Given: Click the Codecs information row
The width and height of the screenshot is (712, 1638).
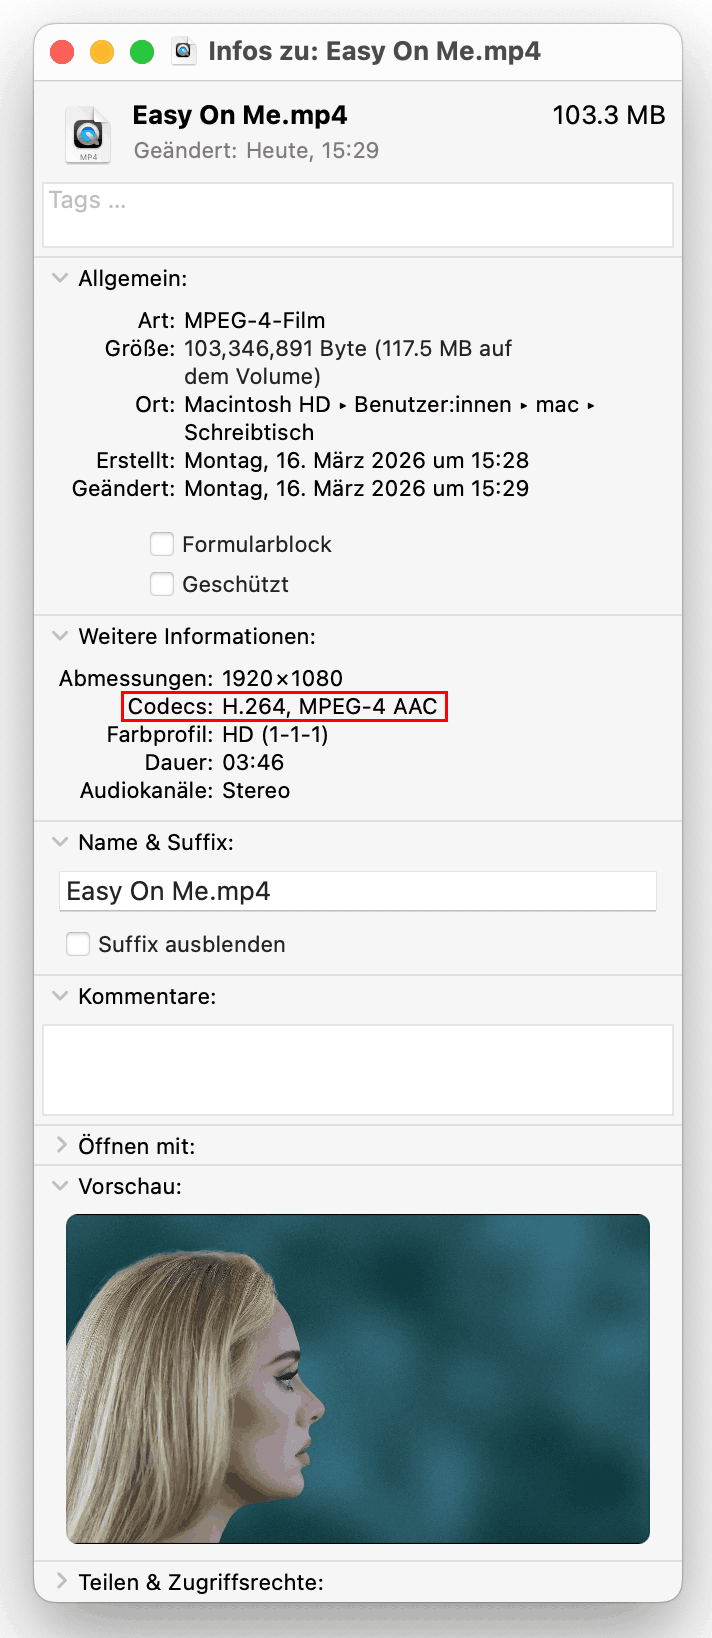Looking at the screenshot, I should point(284,706).
